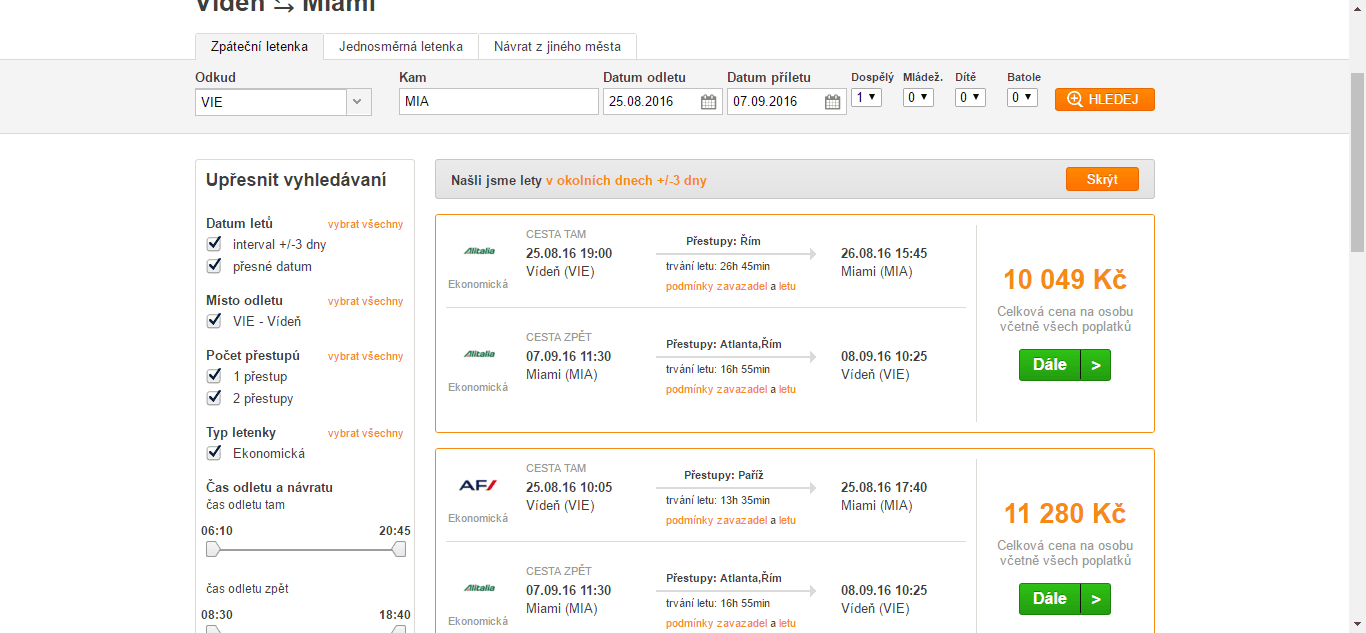
Task: Click the 'Skrýt' button
Action: 1102,179
